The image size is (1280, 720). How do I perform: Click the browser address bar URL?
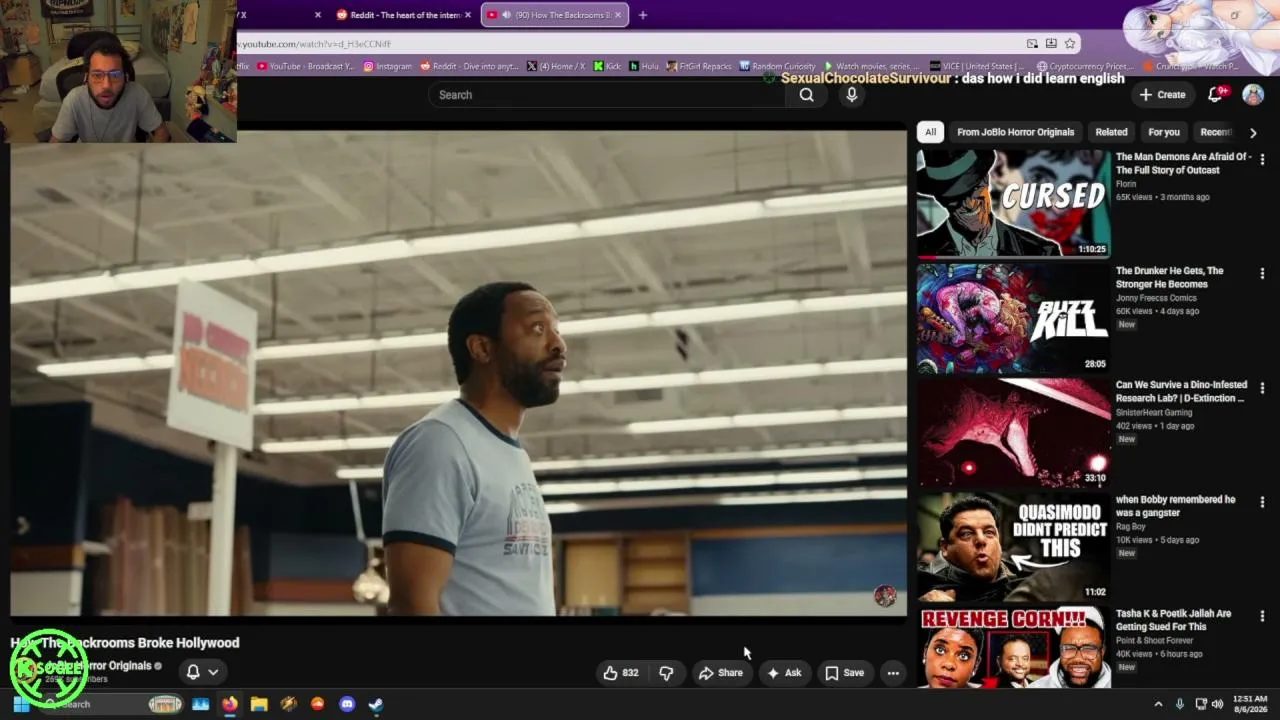(x=314, y=44)
